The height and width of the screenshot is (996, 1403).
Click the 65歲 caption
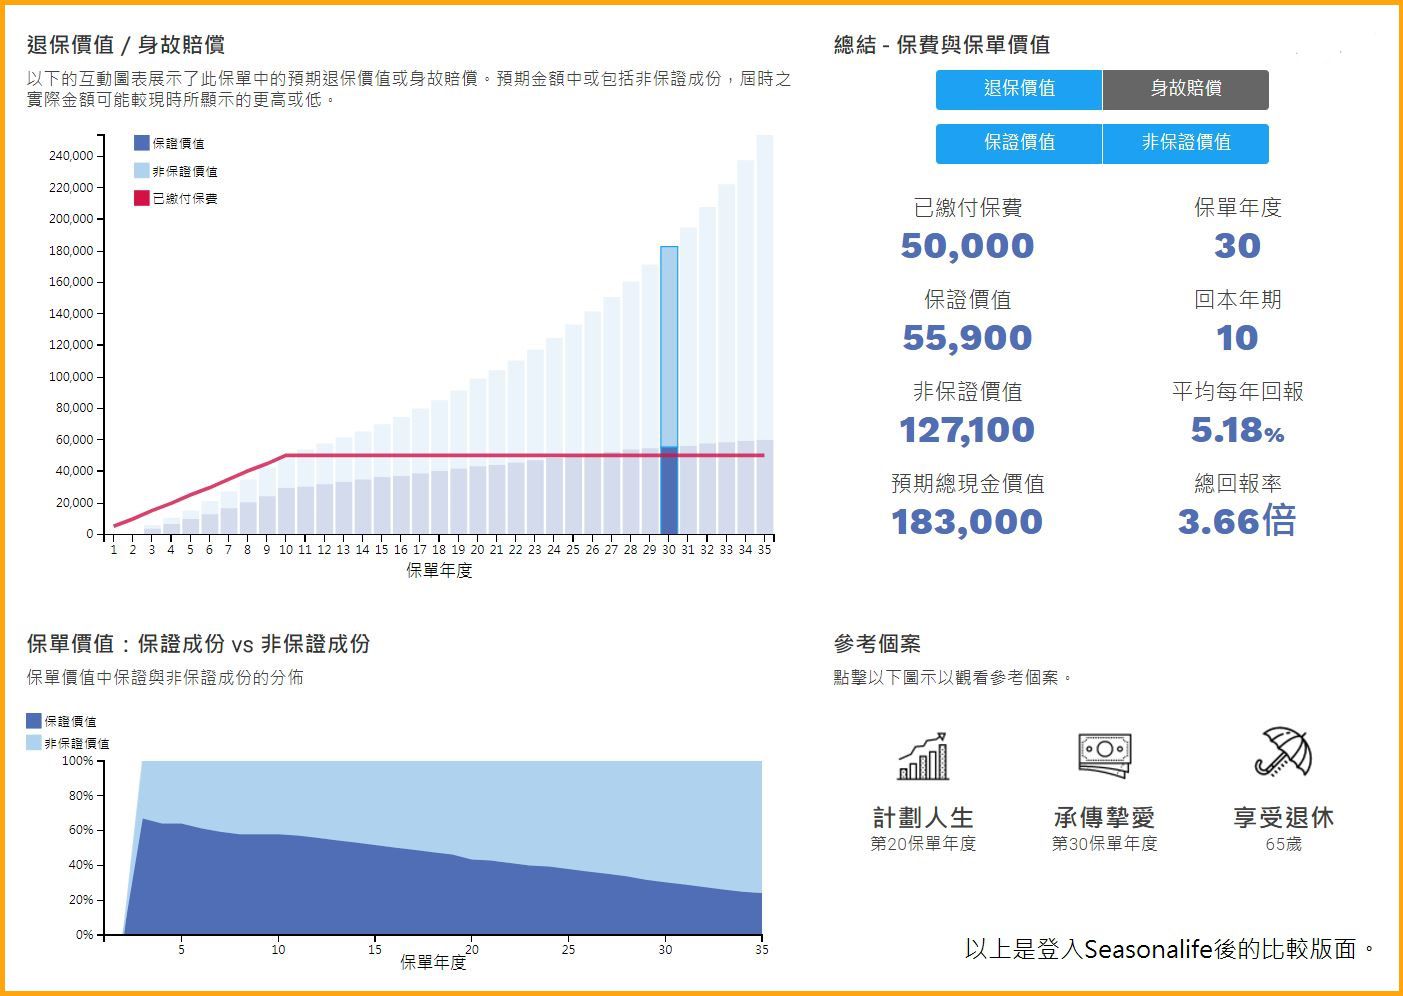[x=1283, y=844]
